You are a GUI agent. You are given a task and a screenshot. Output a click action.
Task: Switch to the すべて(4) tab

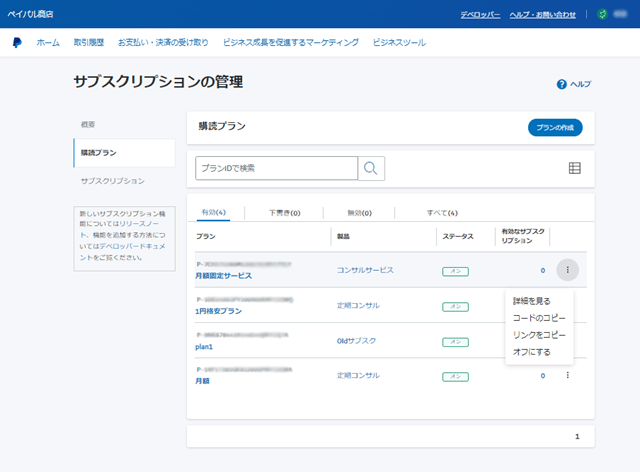coord(441,213)
